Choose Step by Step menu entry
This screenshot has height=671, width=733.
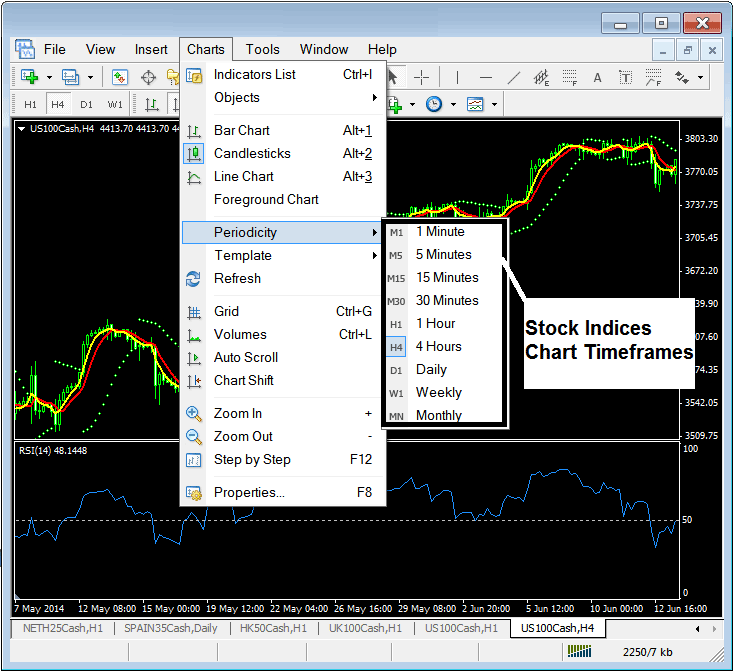[283, 460]
